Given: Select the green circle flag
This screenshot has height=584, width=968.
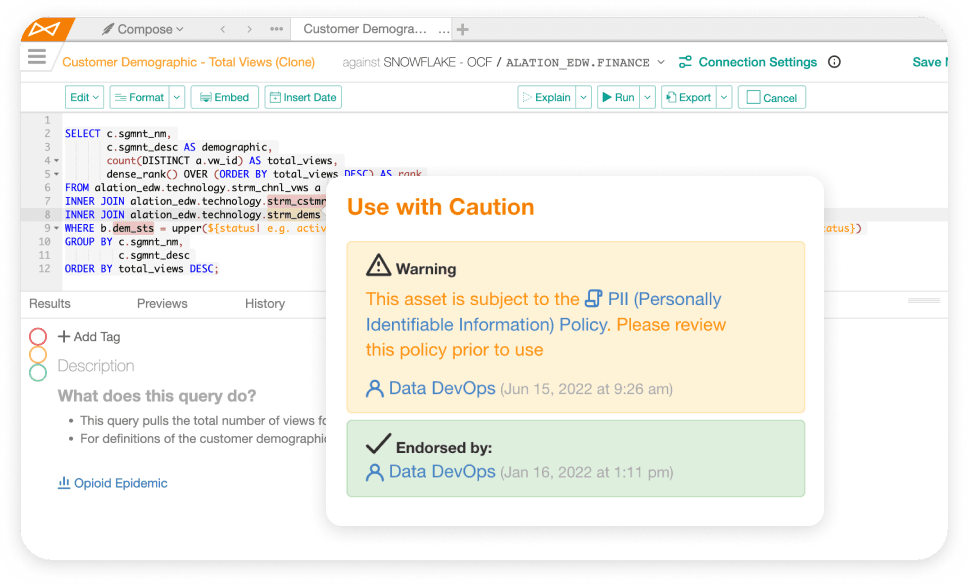Looking at the screenshot, I should 38,373.
